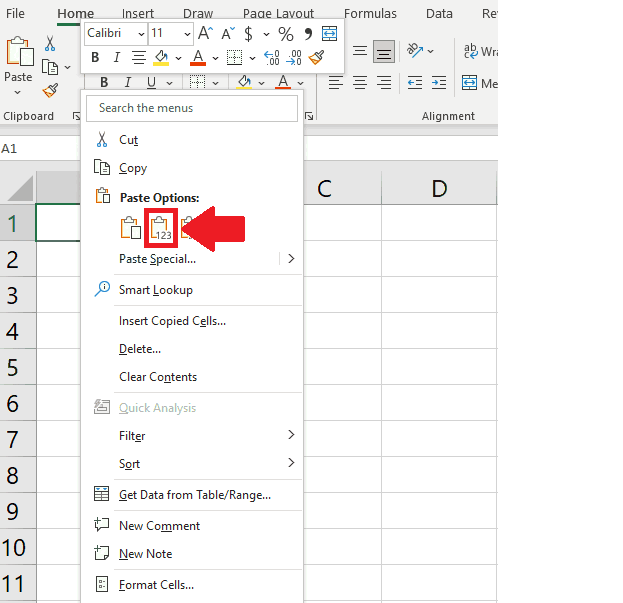Expand the Filter submenu arrow
This screenshot has width=623, height=603.
[291, 435]
